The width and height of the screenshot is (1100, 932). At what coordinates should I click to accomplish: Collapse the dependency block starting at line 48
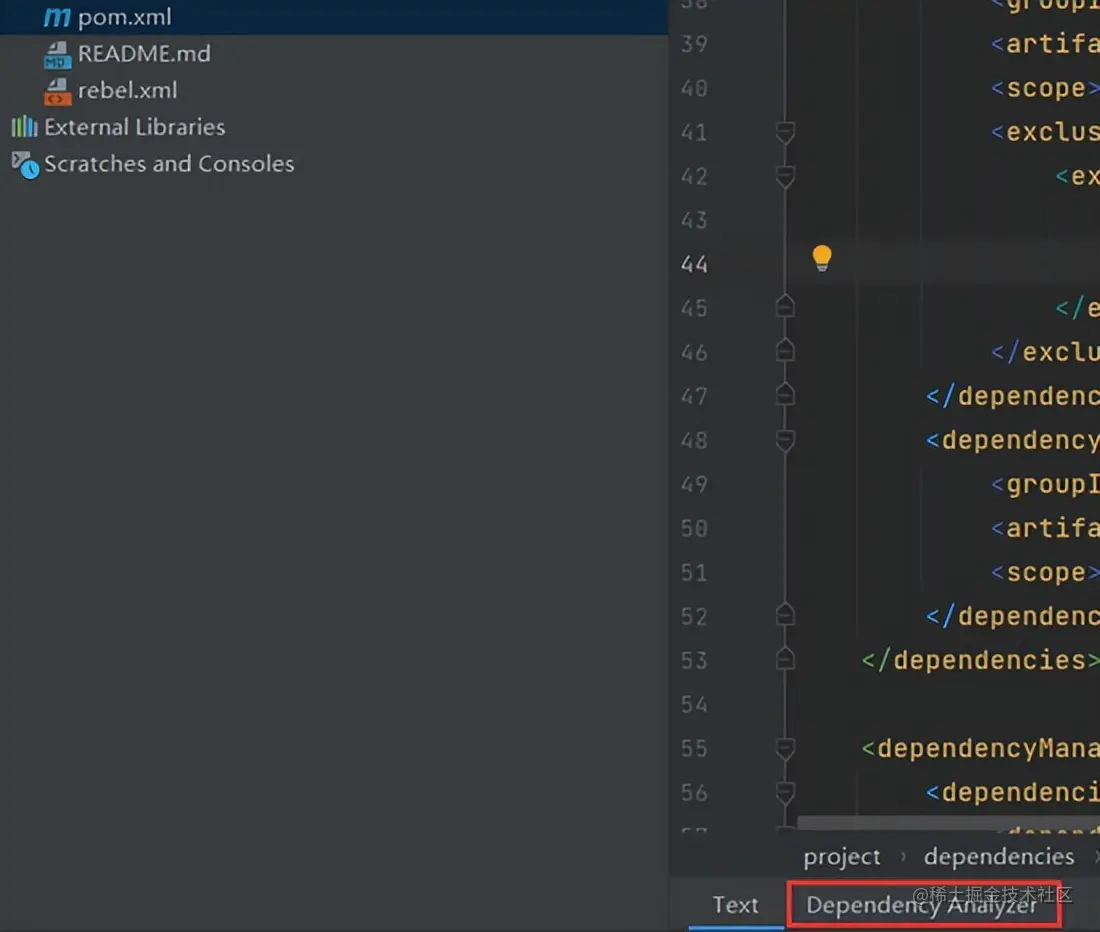pos(785,440)
